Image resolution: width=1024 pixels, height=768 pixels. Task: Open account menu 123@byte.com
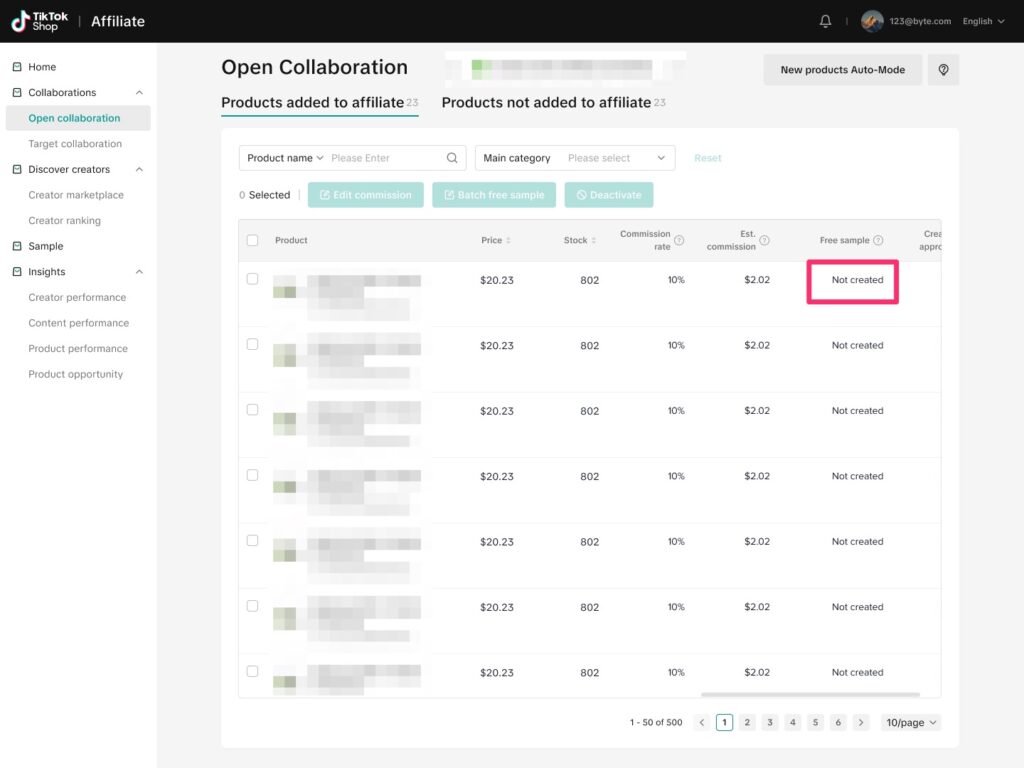pyautogui.click(x=920, y=22)
